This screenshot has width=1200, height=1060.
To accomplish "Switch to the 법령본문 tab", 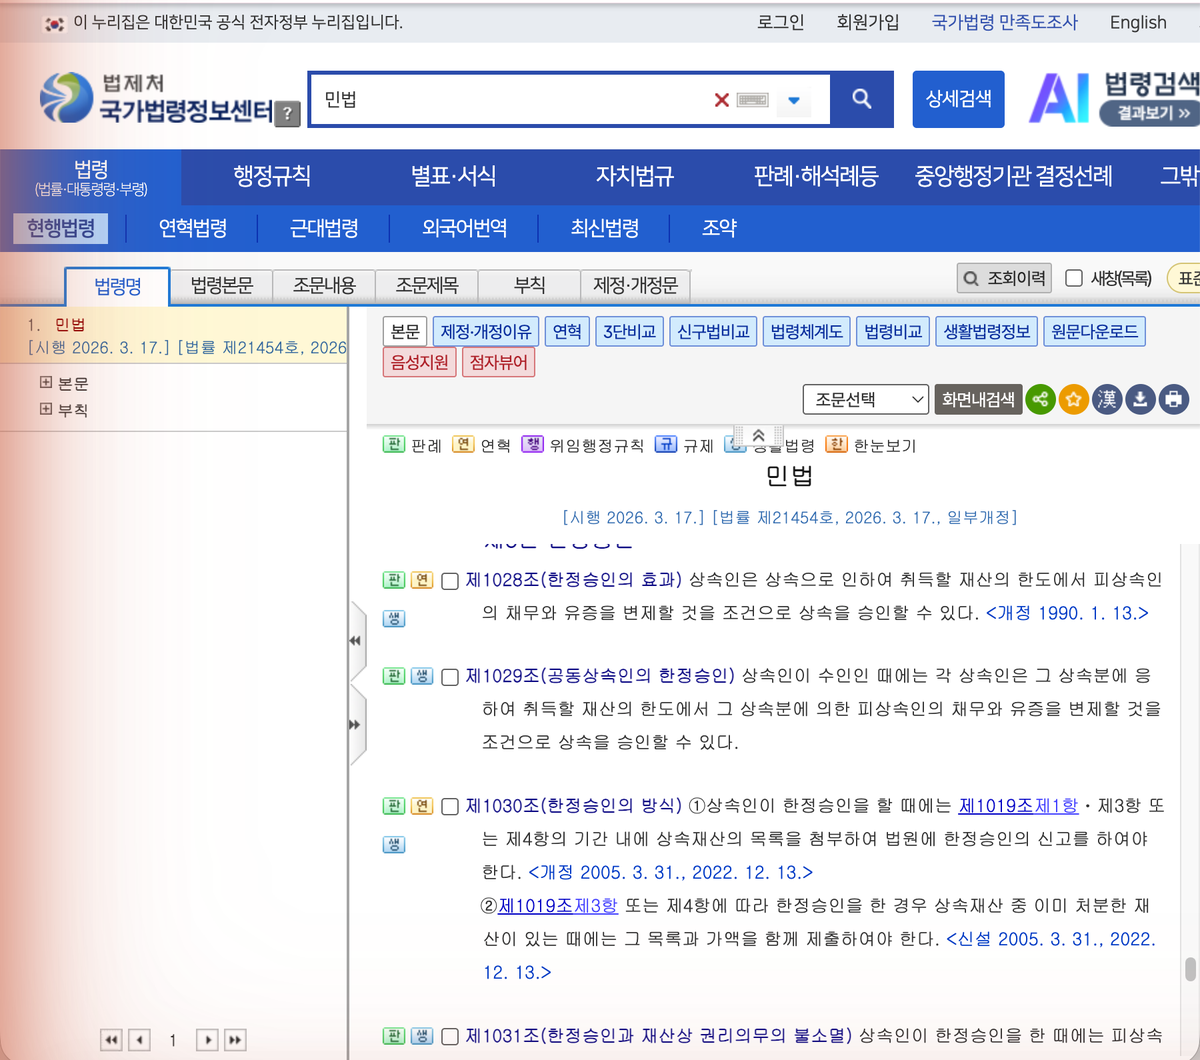I will point(222,286).
